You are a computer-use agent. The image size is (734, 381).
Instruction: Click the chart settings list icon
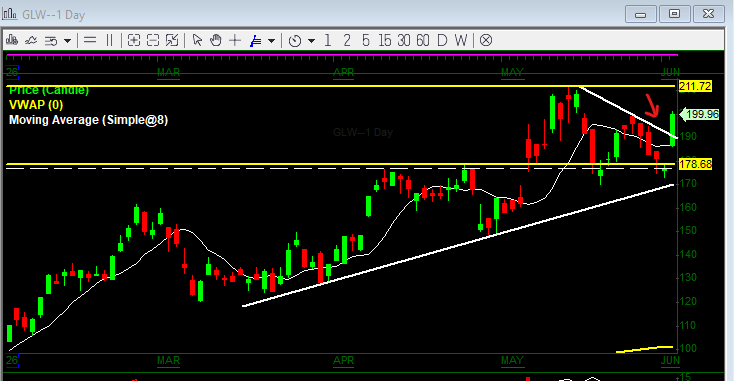click(x=51, y=41)
